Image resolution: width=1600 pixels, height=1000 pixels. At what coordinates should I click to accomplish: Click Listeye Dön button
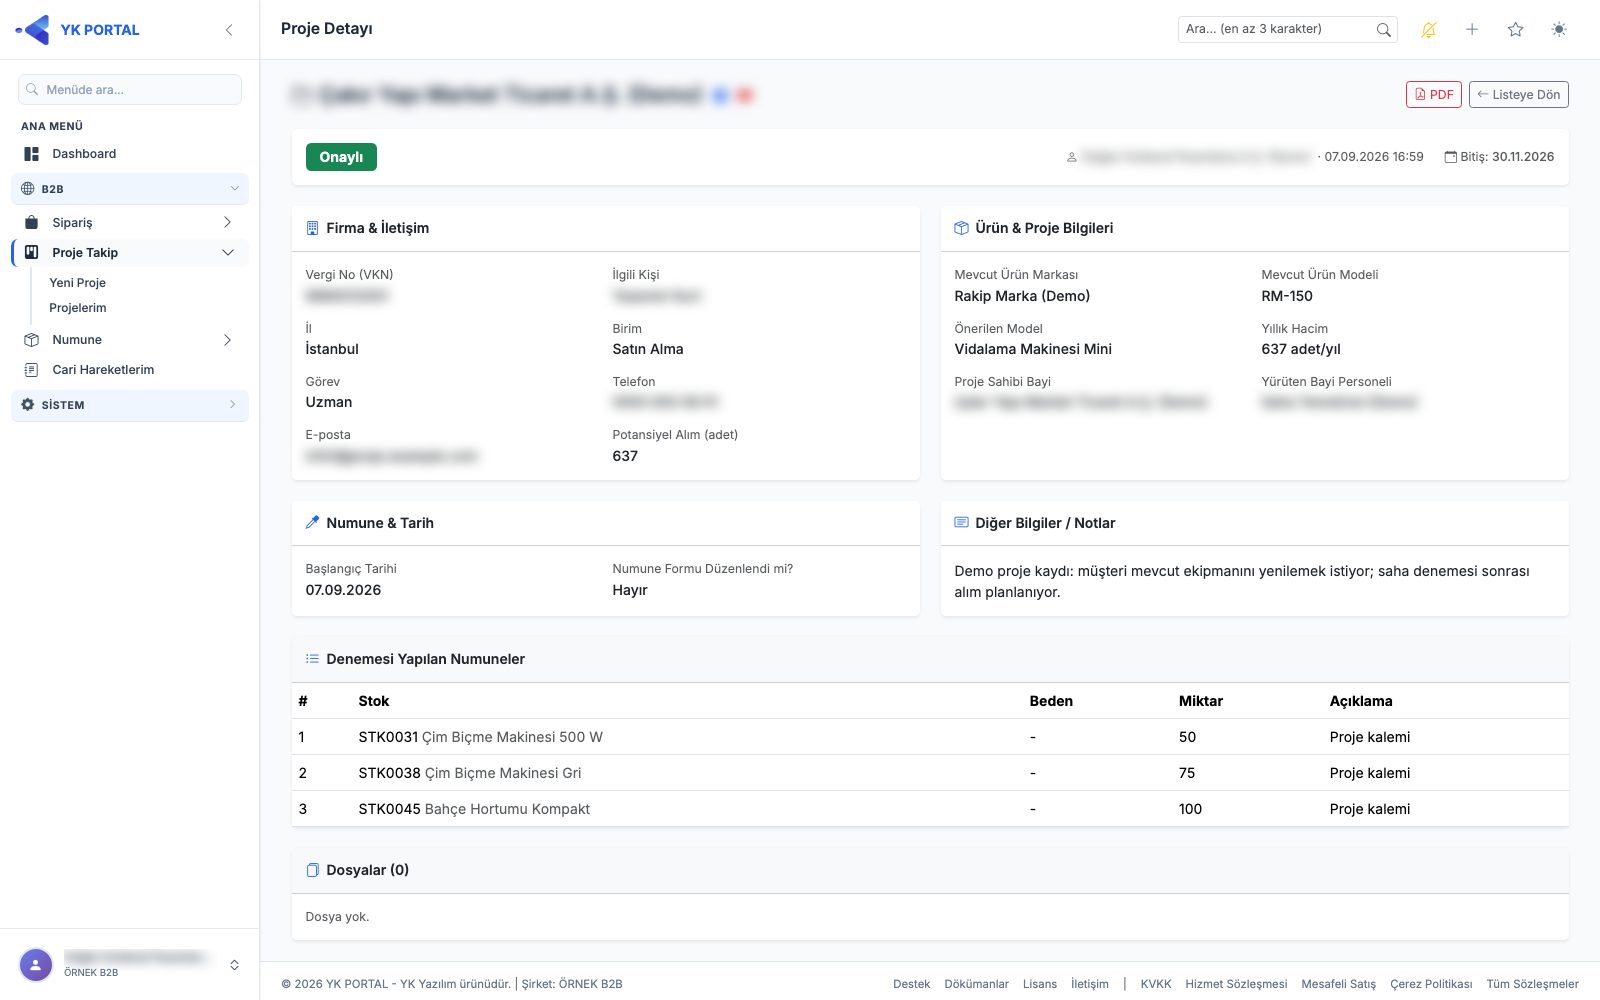1518,95
